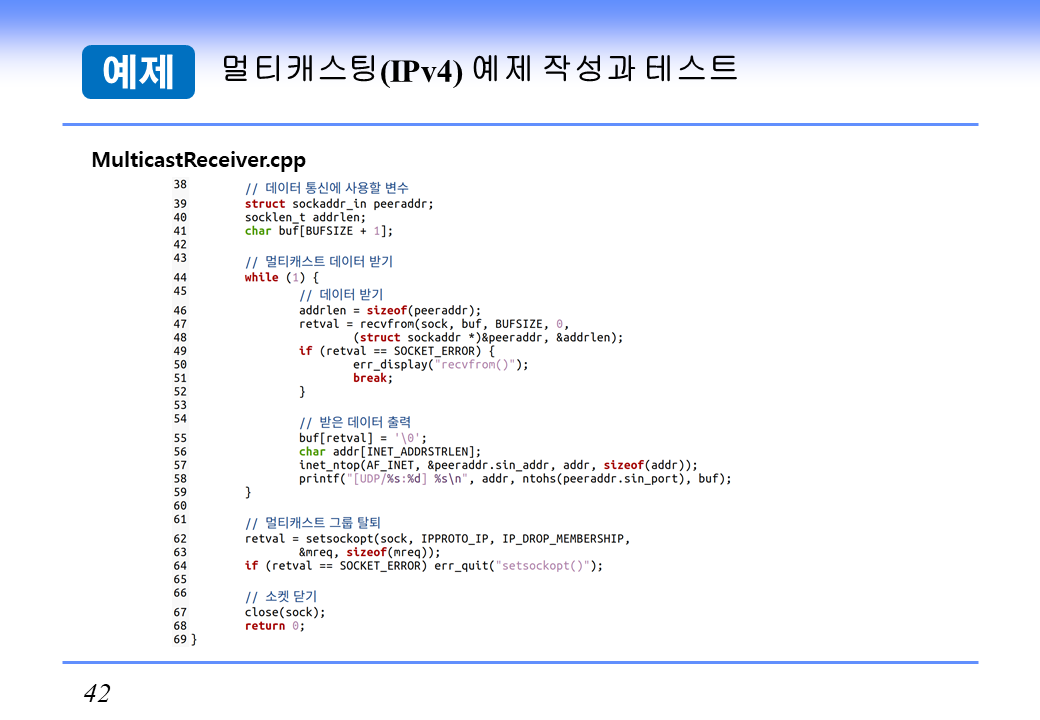The width and height of the screenshot is (1040, 720).
Task: Click line 'struct sockaddr_in peeraddr;'
Action: click(x=339, y=204)
